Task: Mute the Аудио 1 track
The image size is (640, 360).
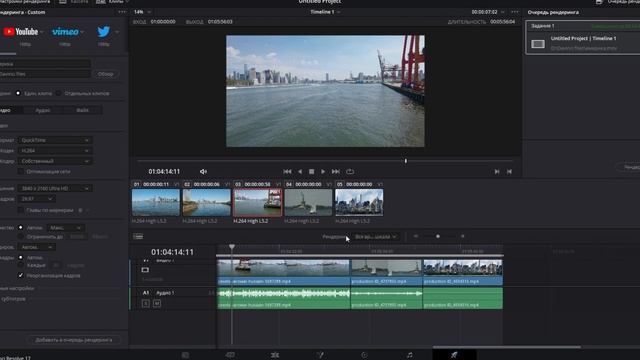Action: 157,304
